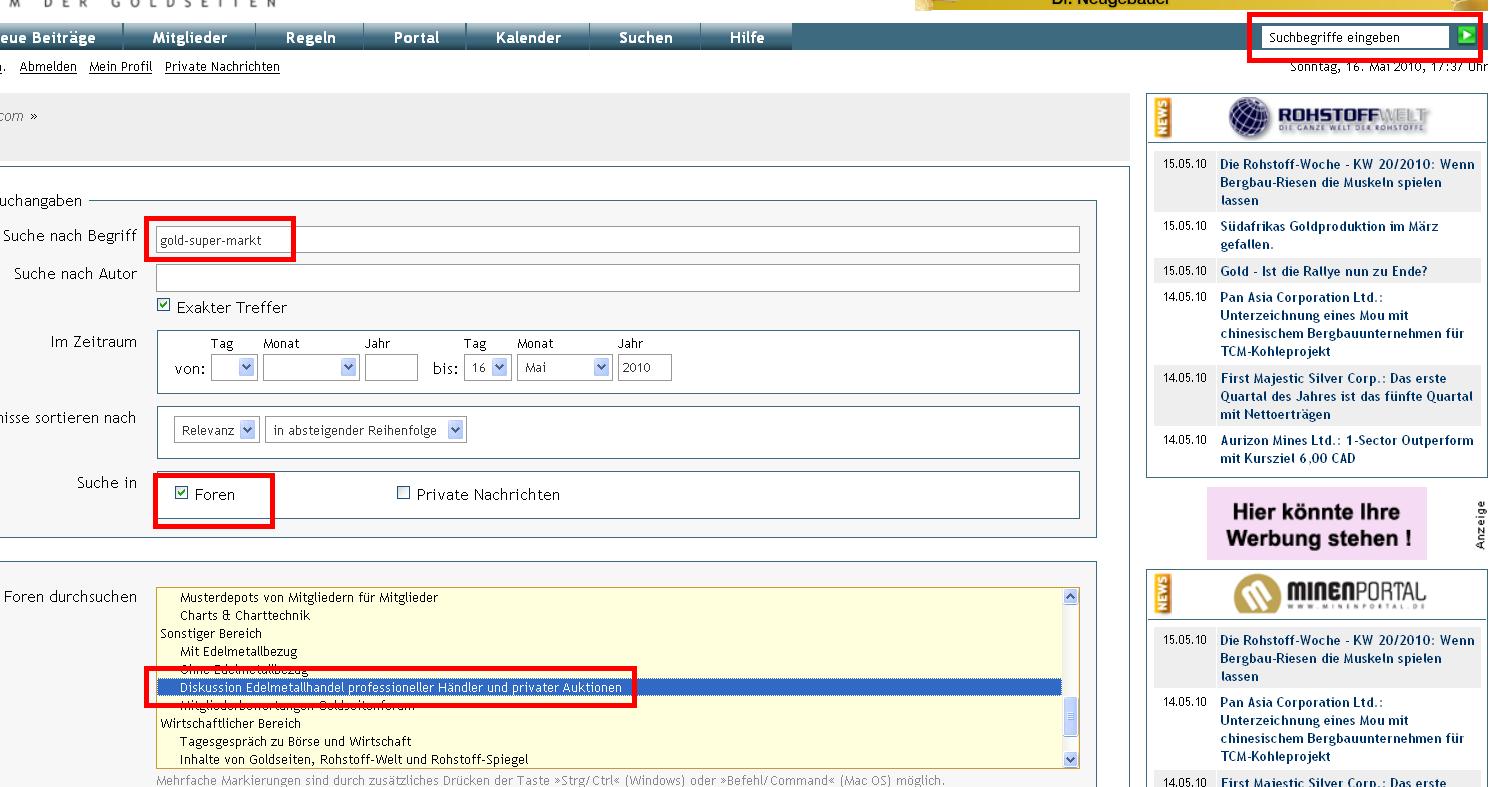Toggle the Exakter Treffer checkbox

(x=164, y=306)
